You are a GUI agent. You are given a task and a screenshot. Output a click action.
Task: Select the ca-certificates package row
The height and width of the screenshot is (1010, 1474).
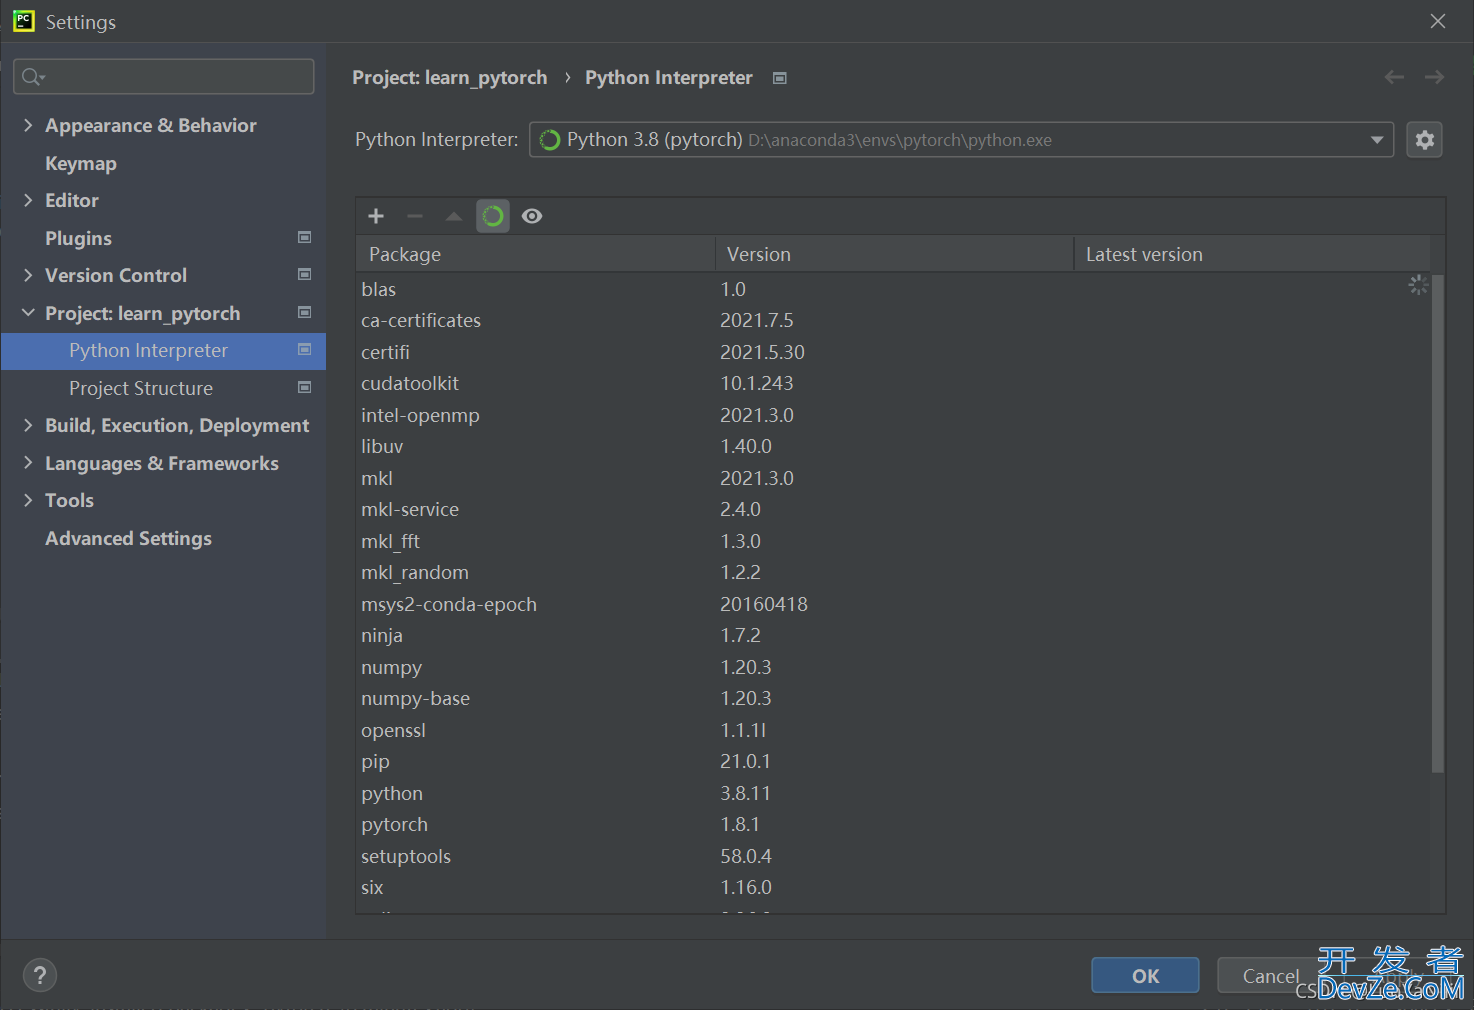[x=893, y=321]
